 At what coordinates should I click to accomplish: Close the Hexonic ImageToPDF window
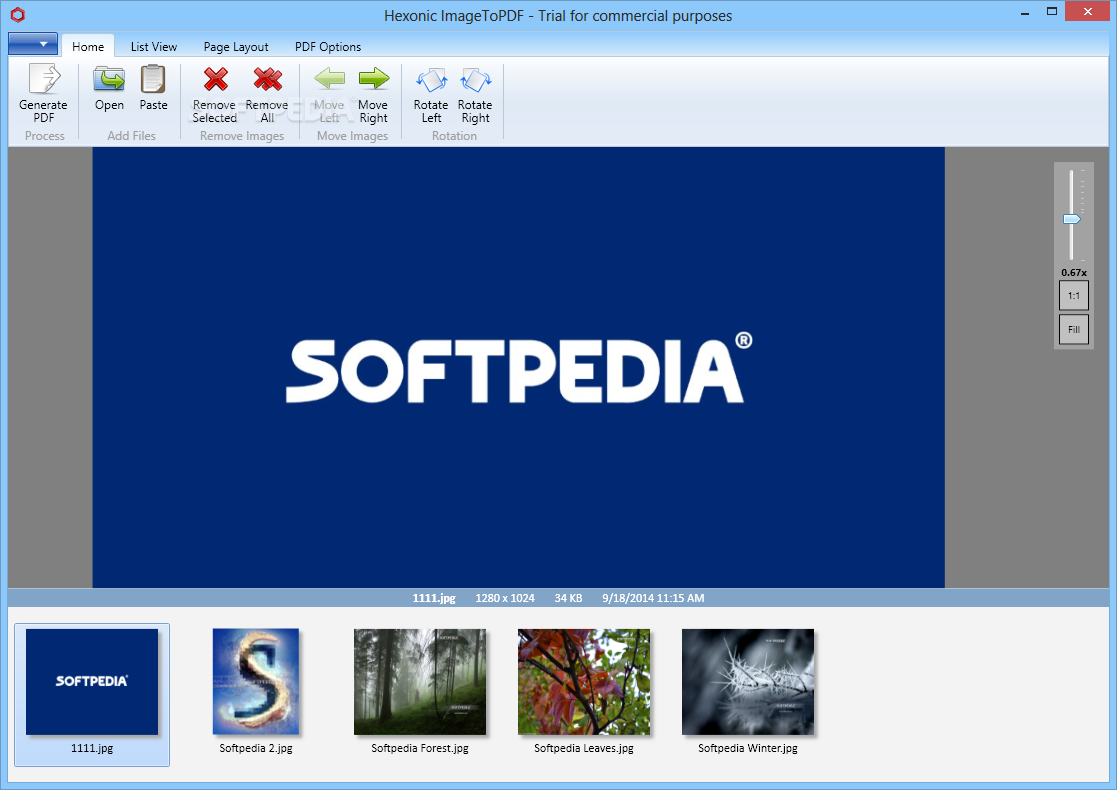(x=1088, y=11)
